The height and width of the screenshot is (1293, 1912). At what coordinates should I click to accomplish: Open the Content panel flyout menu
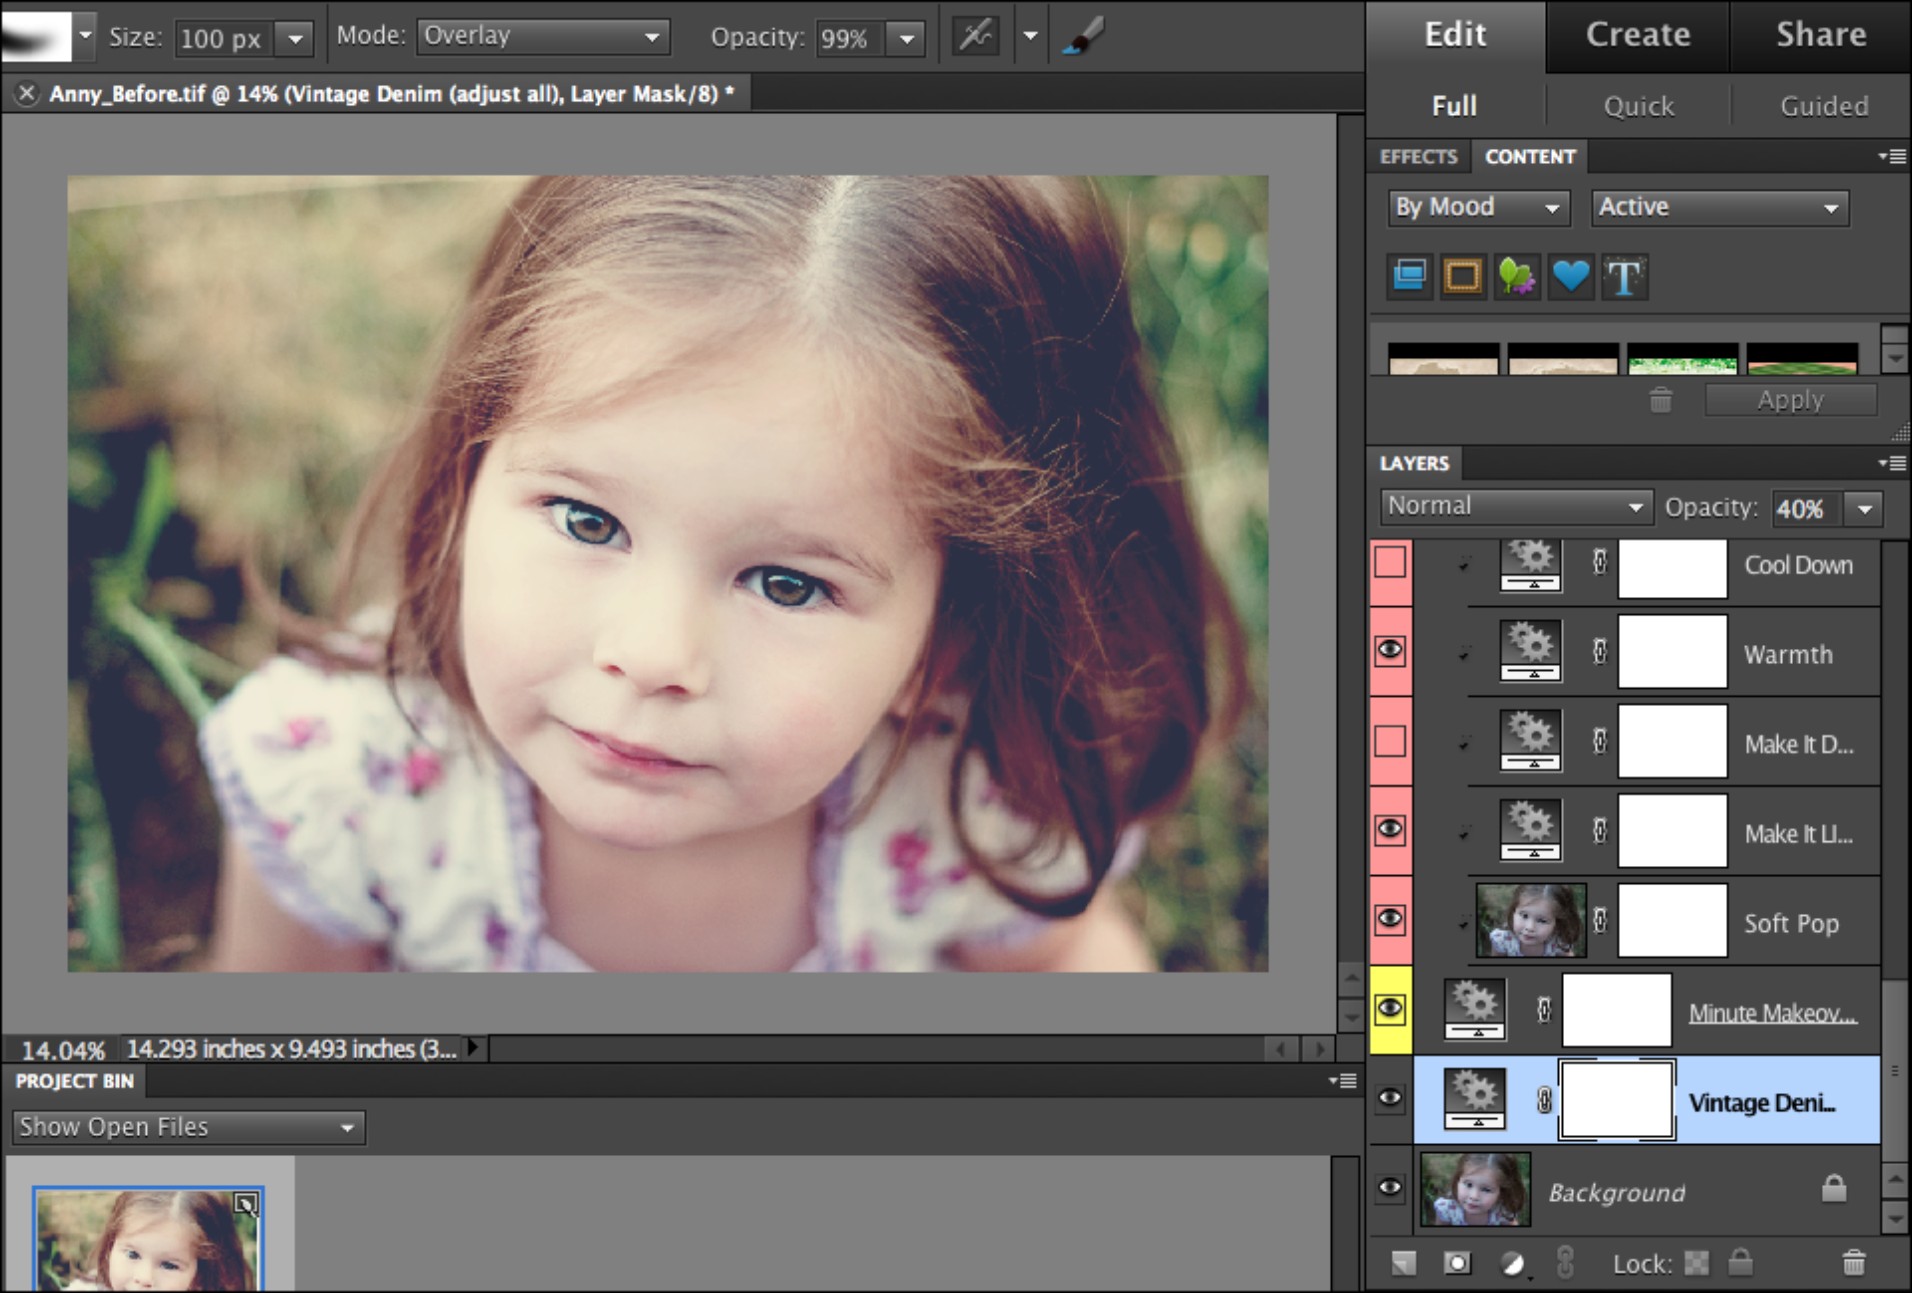[x=1892, y=156]
